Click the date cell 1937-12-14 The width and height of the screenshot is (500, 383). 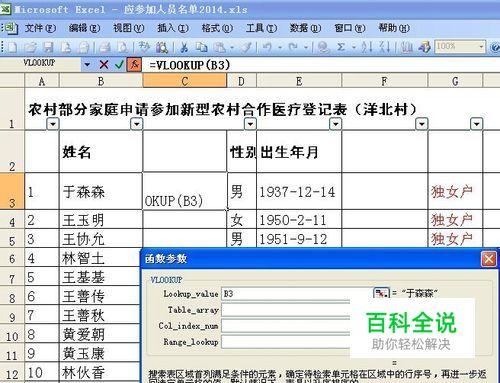(x=299, y=191)
